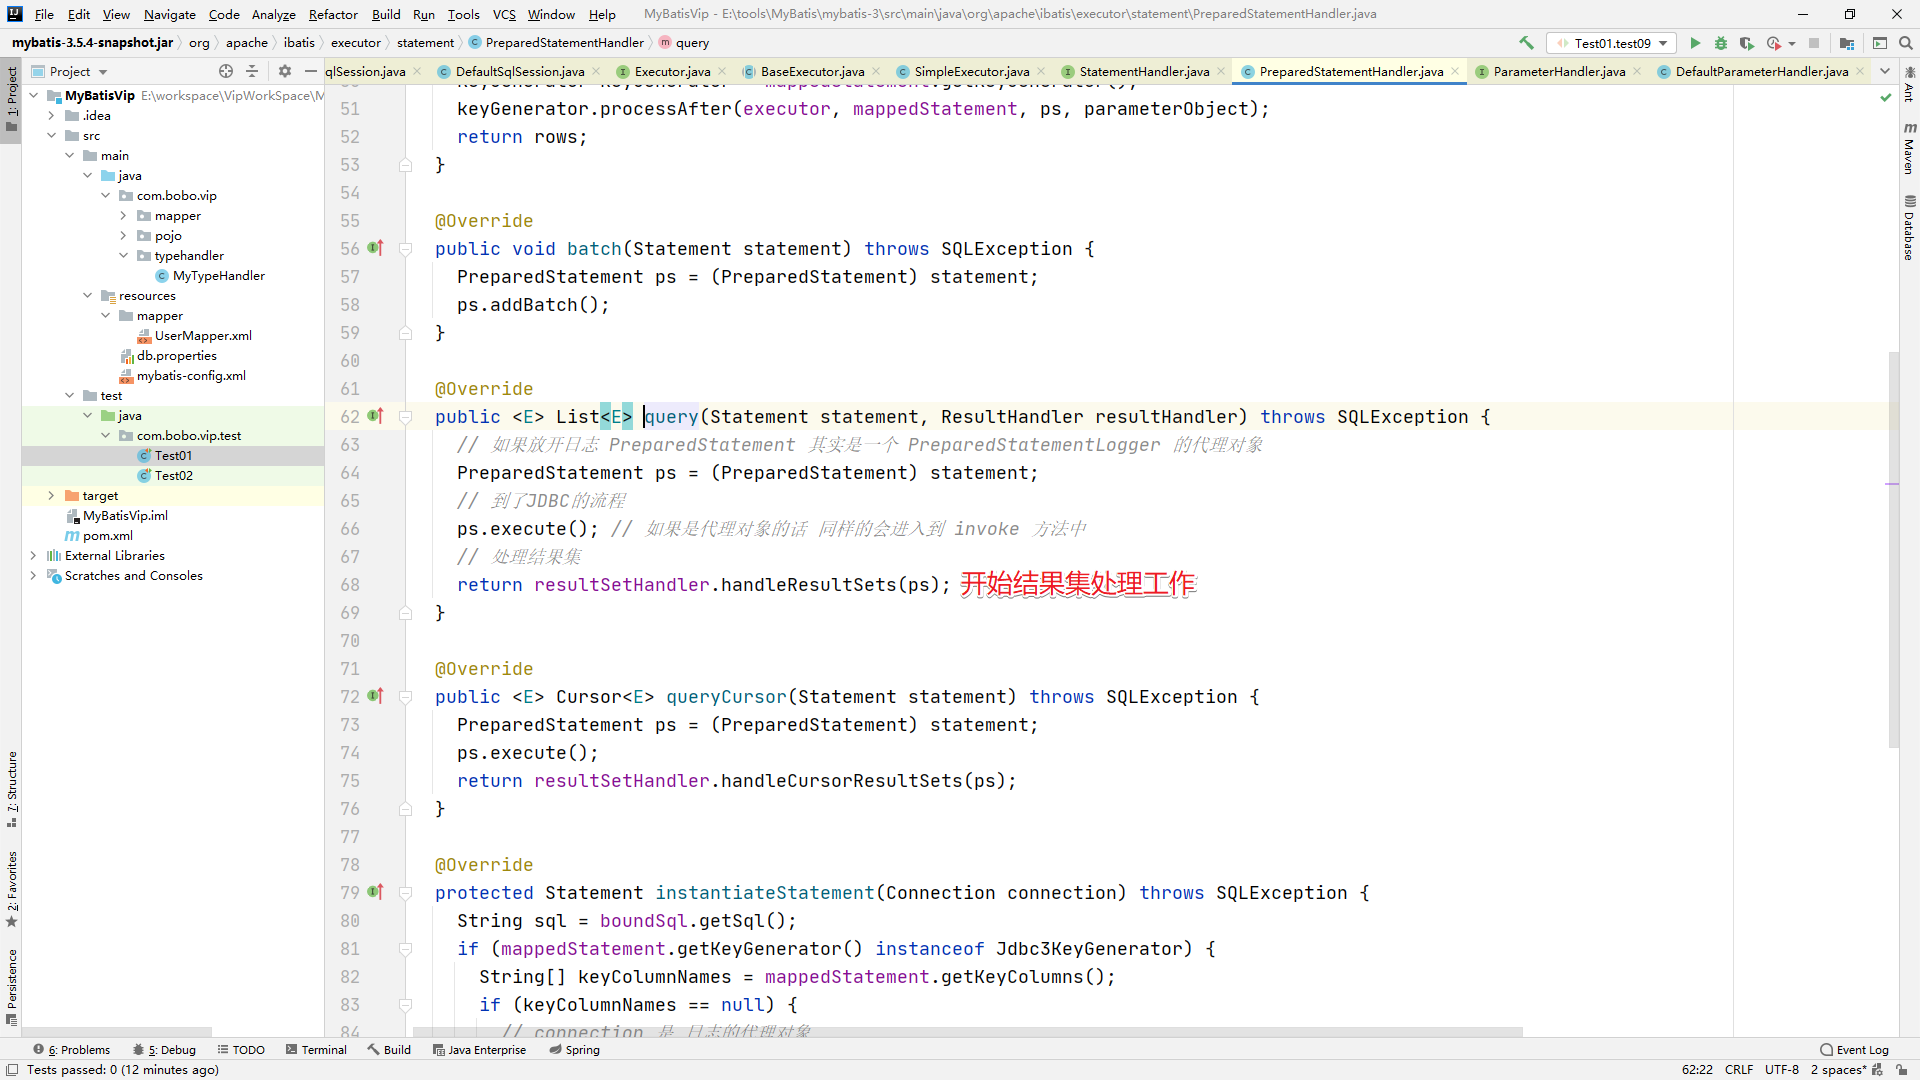Toggle the Structure tool window side tab
The image size is (1920, 1080).
pos(11,788)
